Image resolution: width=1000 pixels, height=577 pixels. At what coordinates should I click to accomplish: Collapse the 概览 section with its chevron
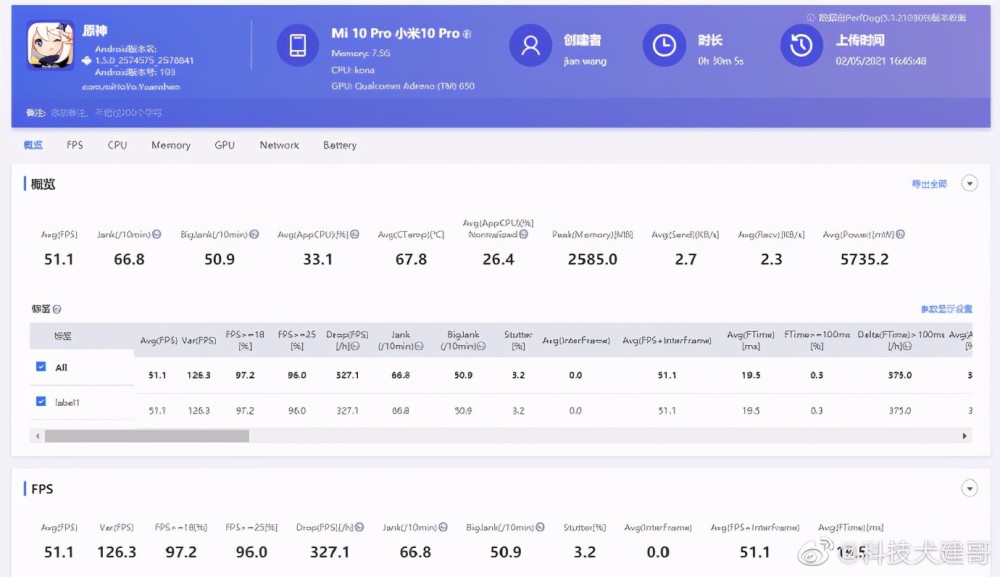(968, 183)
